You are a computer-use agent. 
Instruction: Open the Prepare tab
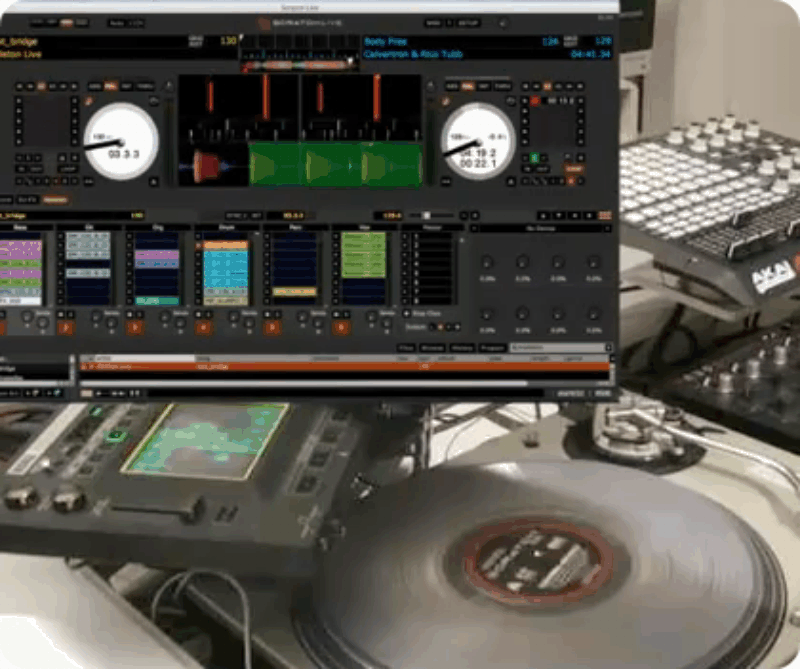492,347
